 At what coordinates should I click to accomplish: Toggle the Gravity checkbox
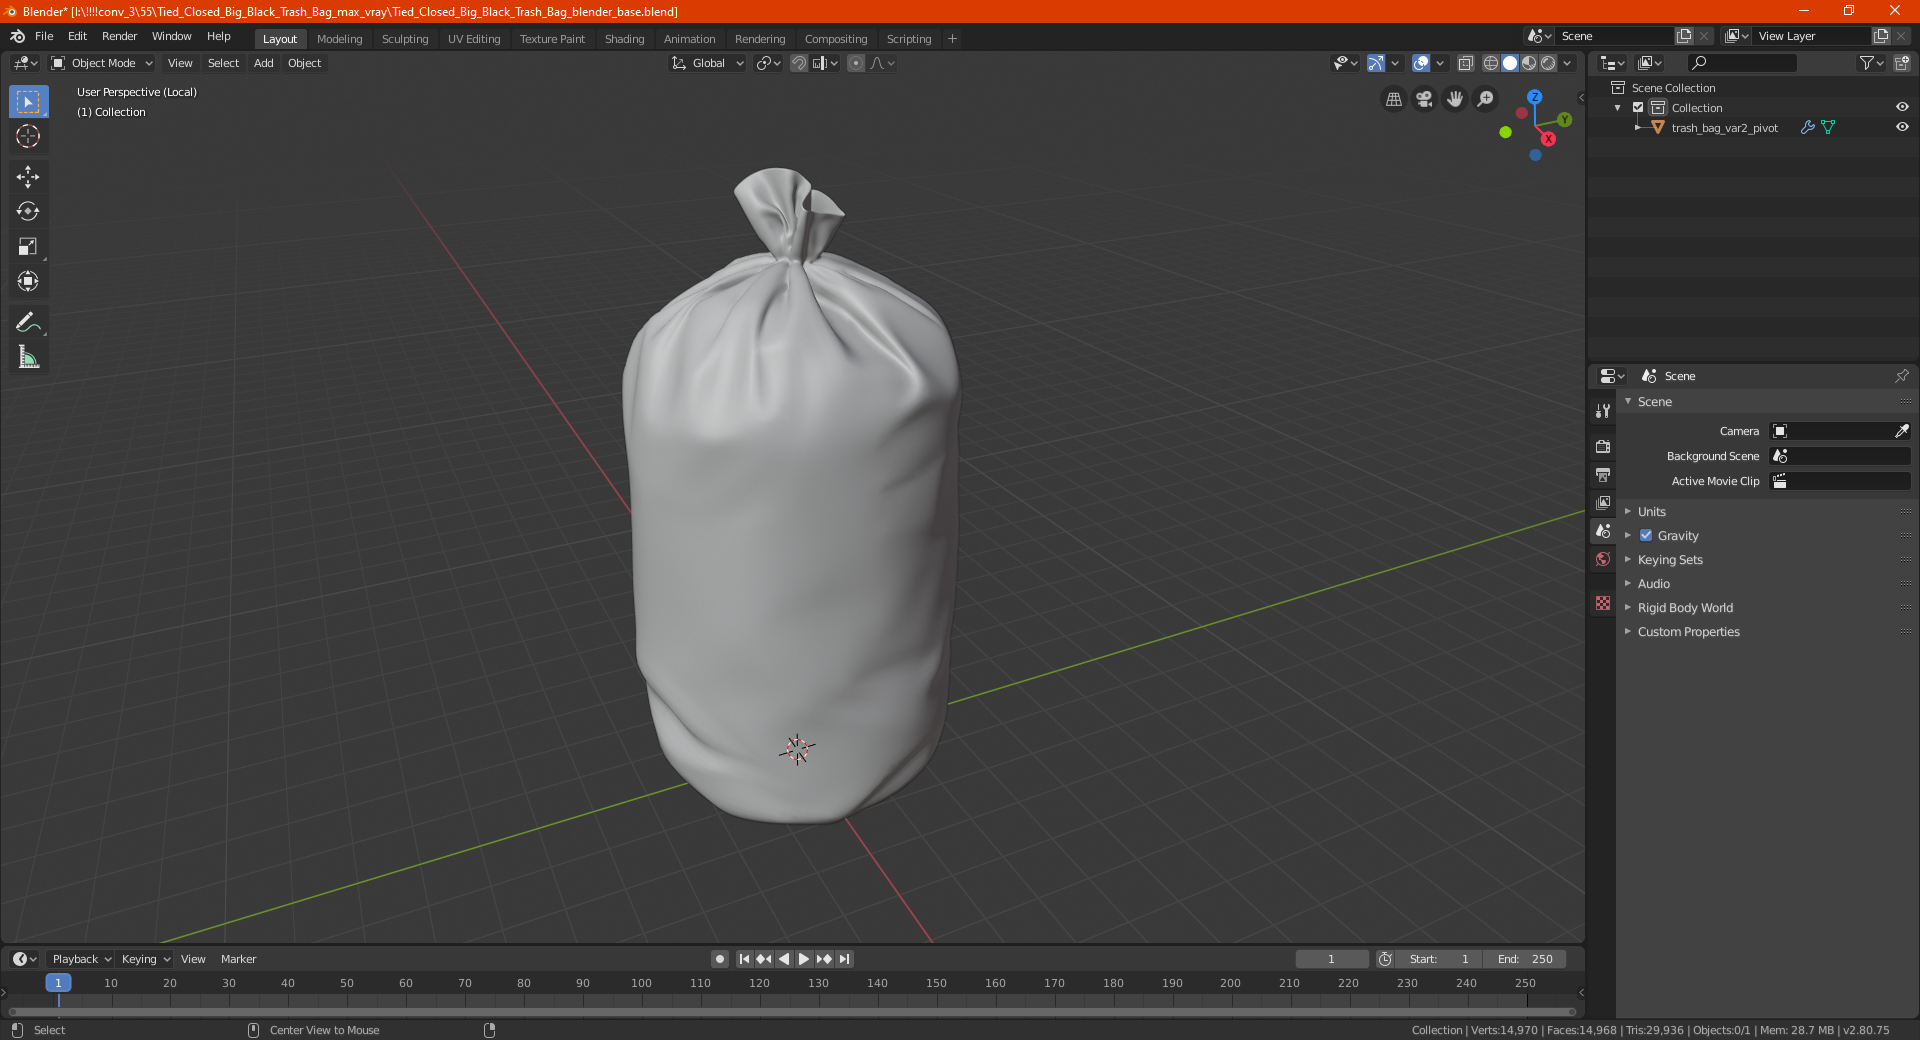[1646, 535]
